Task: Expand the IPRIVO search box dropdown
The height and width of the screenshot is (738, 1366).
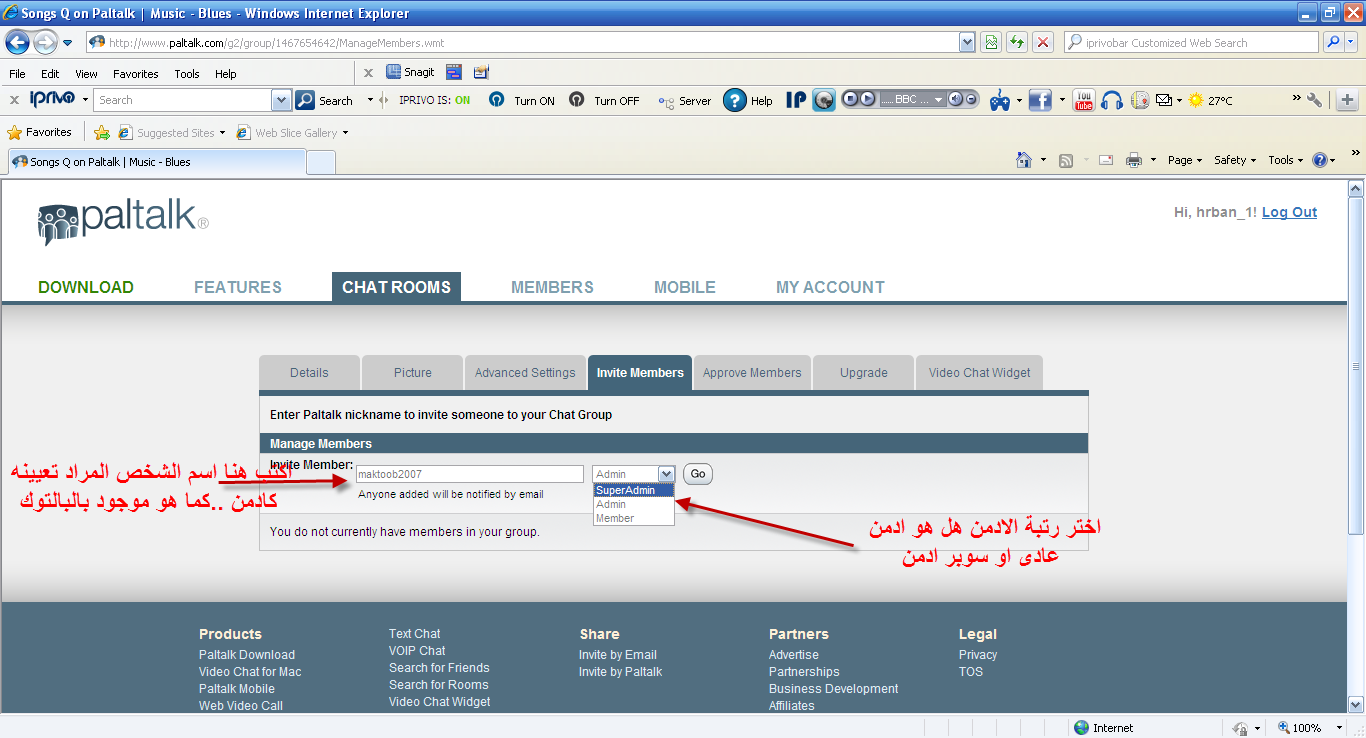Action: point(281,100)
